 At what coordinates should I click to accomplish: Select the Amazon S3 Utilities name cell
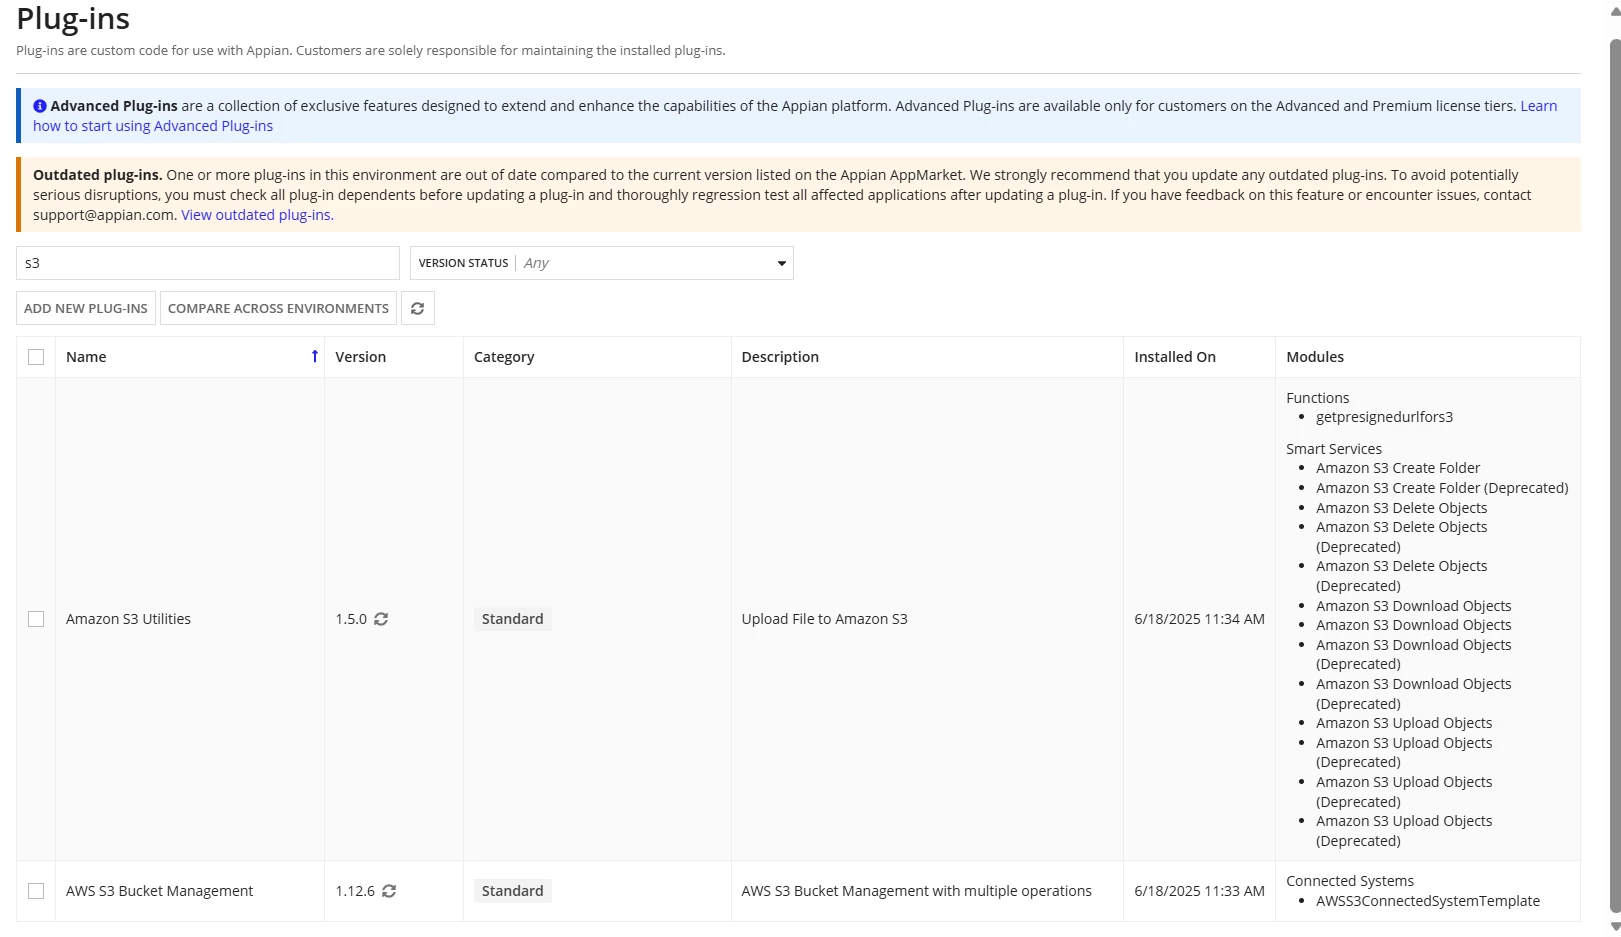pos(128,619)
